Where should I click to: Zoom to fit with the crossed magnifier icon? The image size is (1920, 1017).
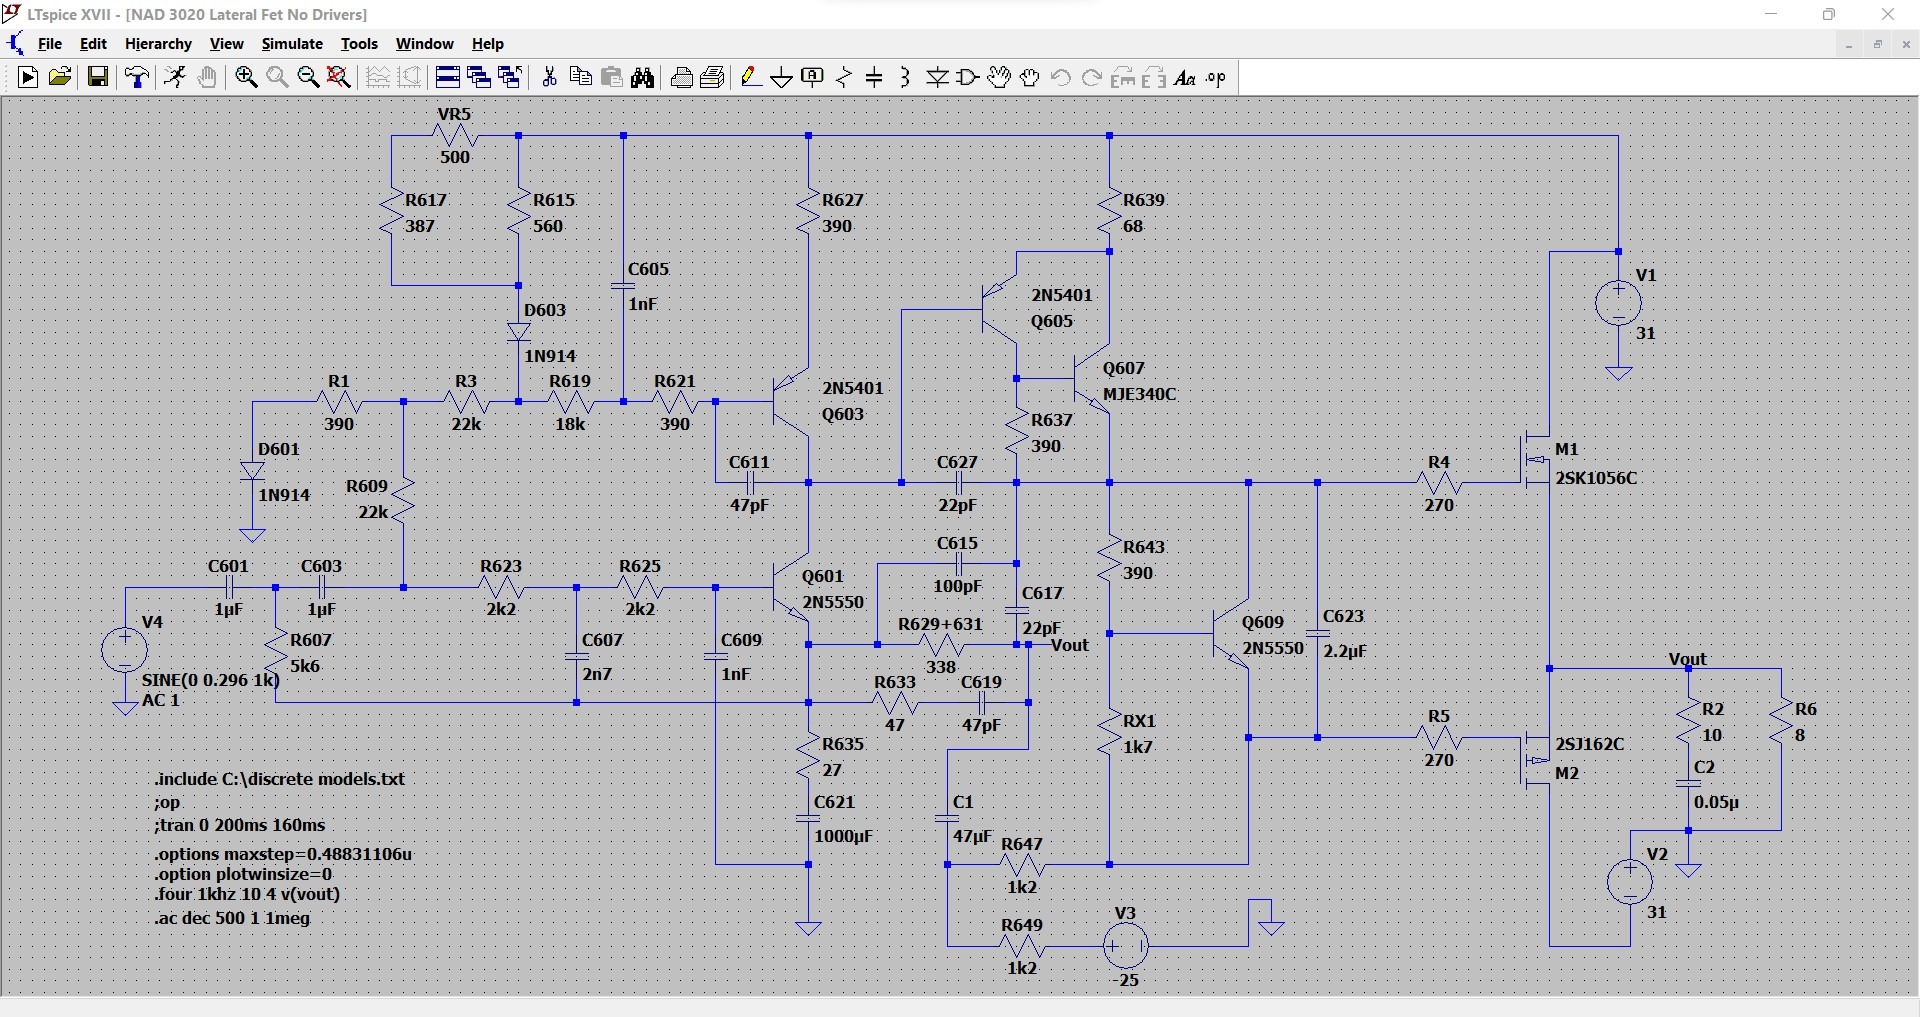point(339,78)
